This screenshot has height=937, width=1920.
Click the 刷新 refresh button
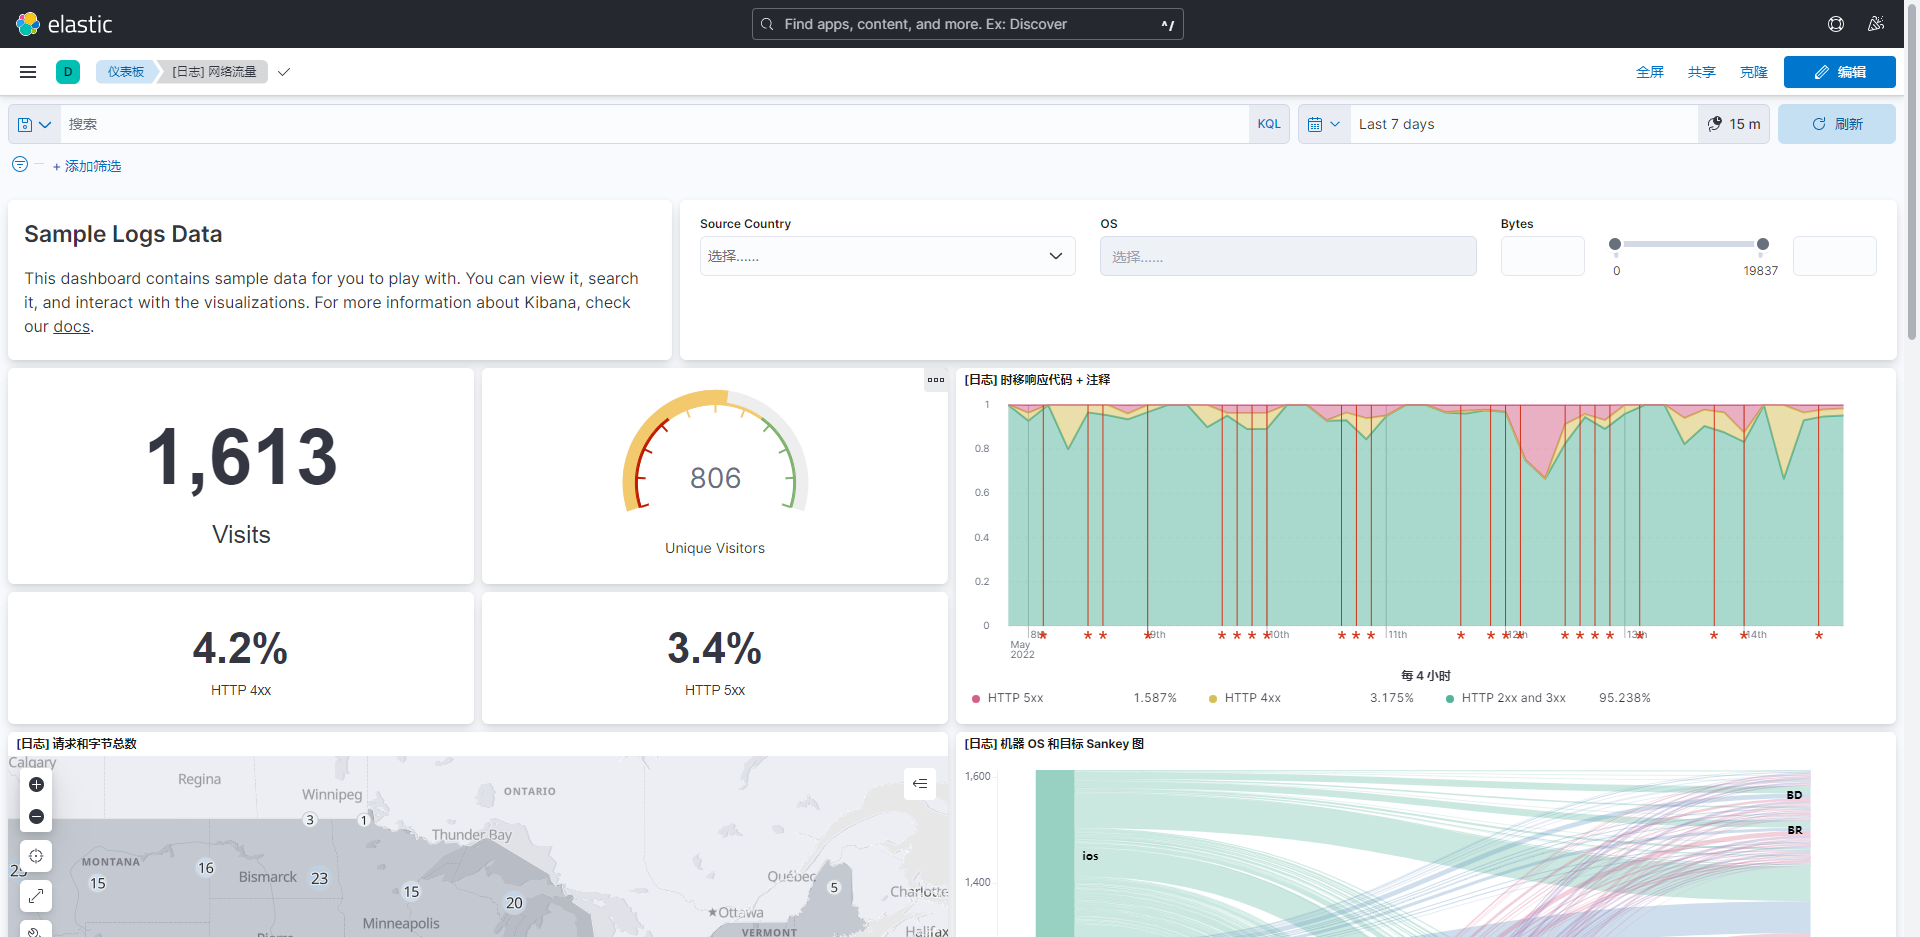click(1836, 124)
